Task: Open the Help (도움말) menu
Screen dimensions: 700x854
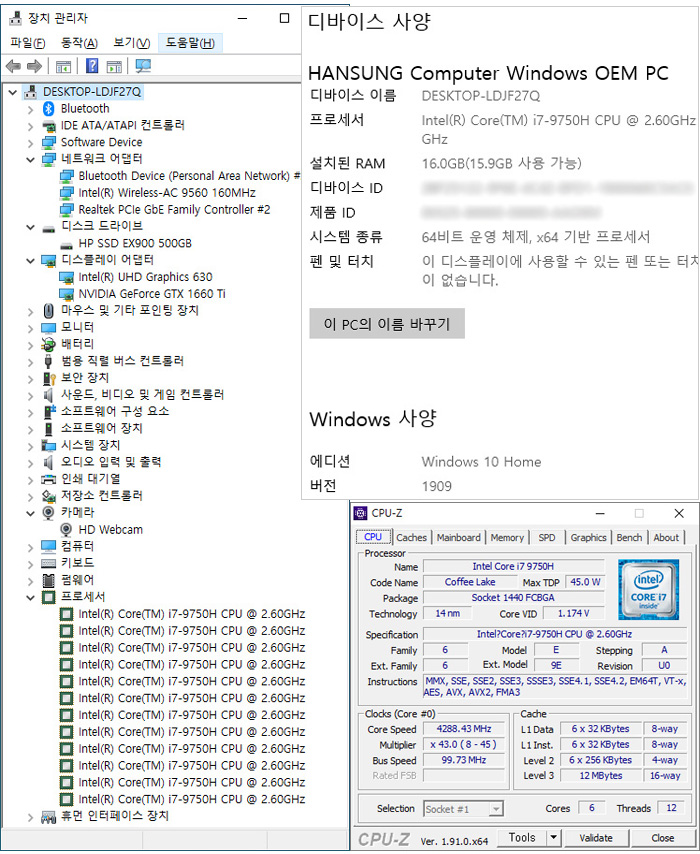Action: 190,42
